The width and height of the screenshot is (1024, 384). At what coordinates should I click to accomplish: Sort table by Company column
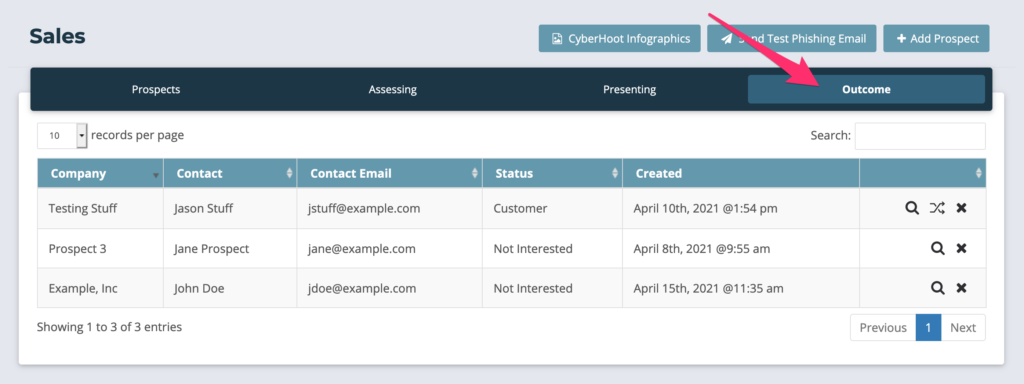pos(100,173)
